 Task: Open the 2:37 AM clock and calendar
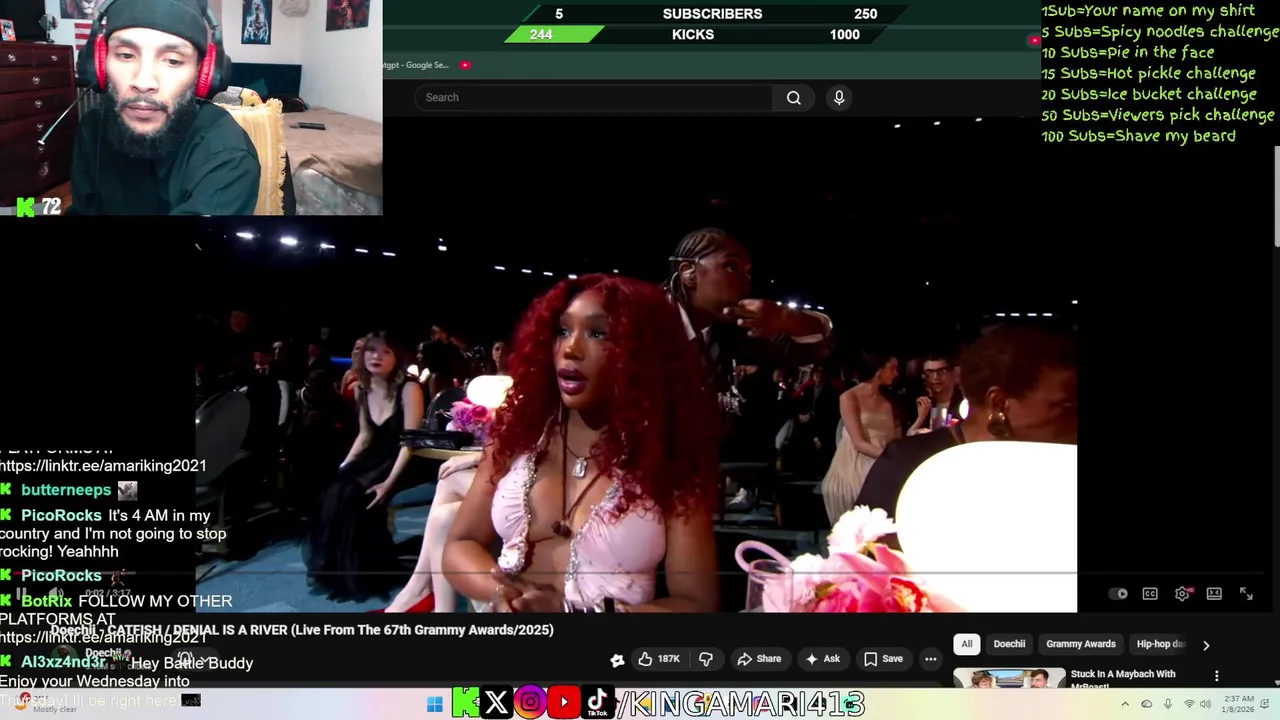(1238, 704)
